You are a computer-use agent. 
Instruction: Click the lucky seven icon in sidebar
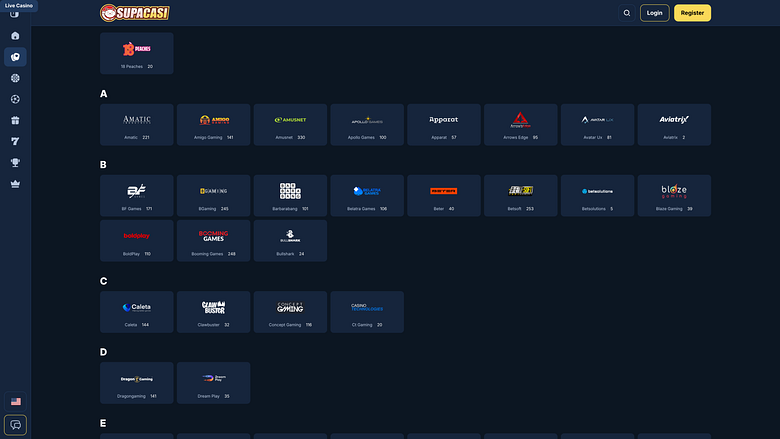click(x=15, y=142)
